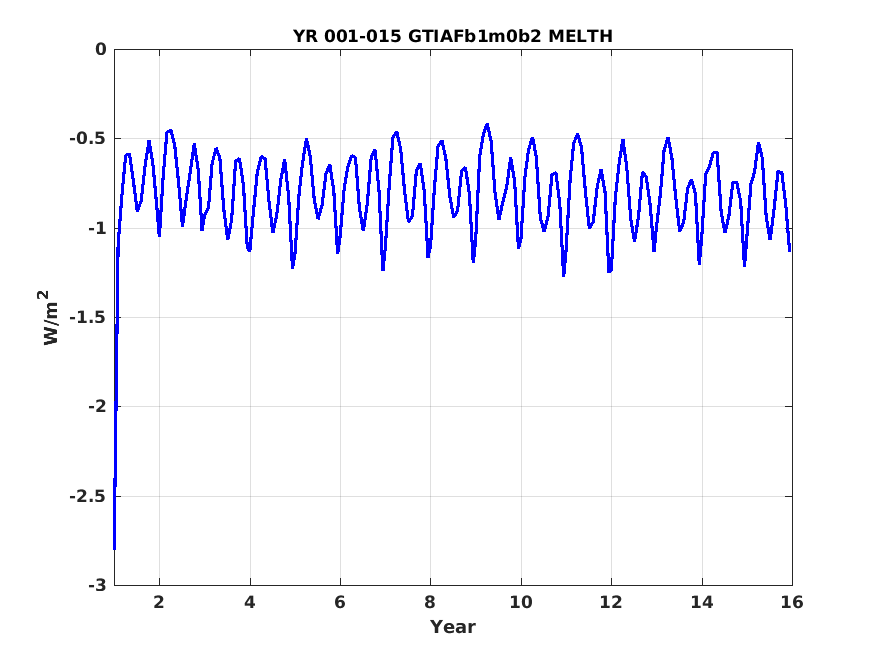Click the y-axis tick label '-0.5'
The image size is (875, 656).
[88, 138]
